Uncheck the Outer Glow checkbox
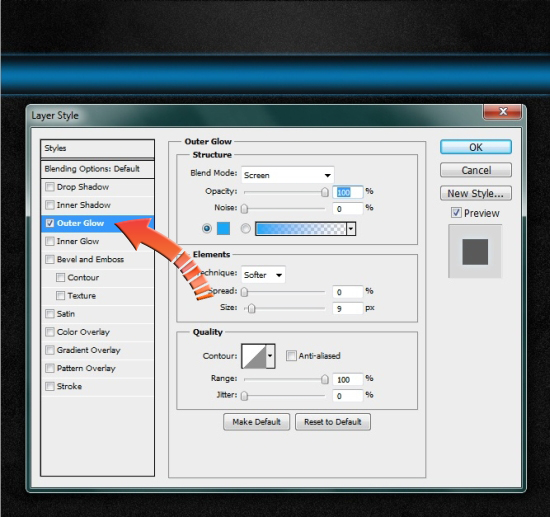550x517 pixels. [x=50, y=223]
